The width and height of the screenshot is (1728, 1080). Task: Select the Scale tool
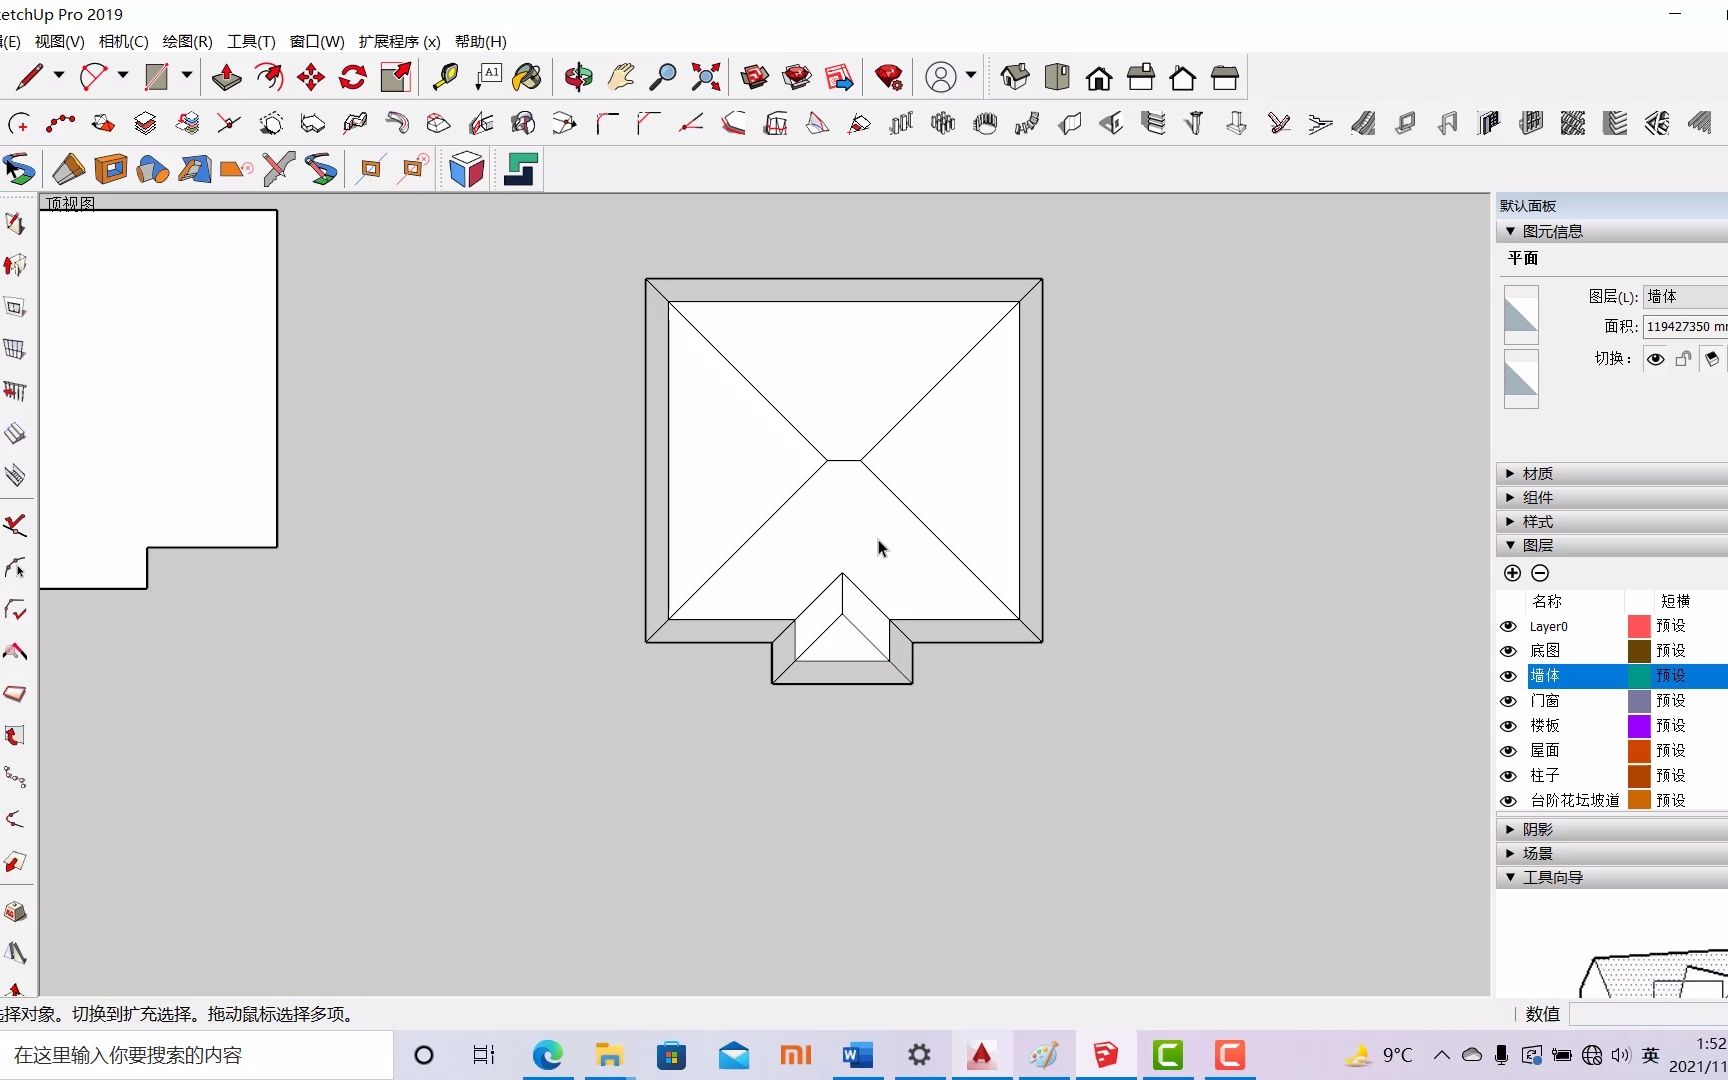tap(396, 77)
